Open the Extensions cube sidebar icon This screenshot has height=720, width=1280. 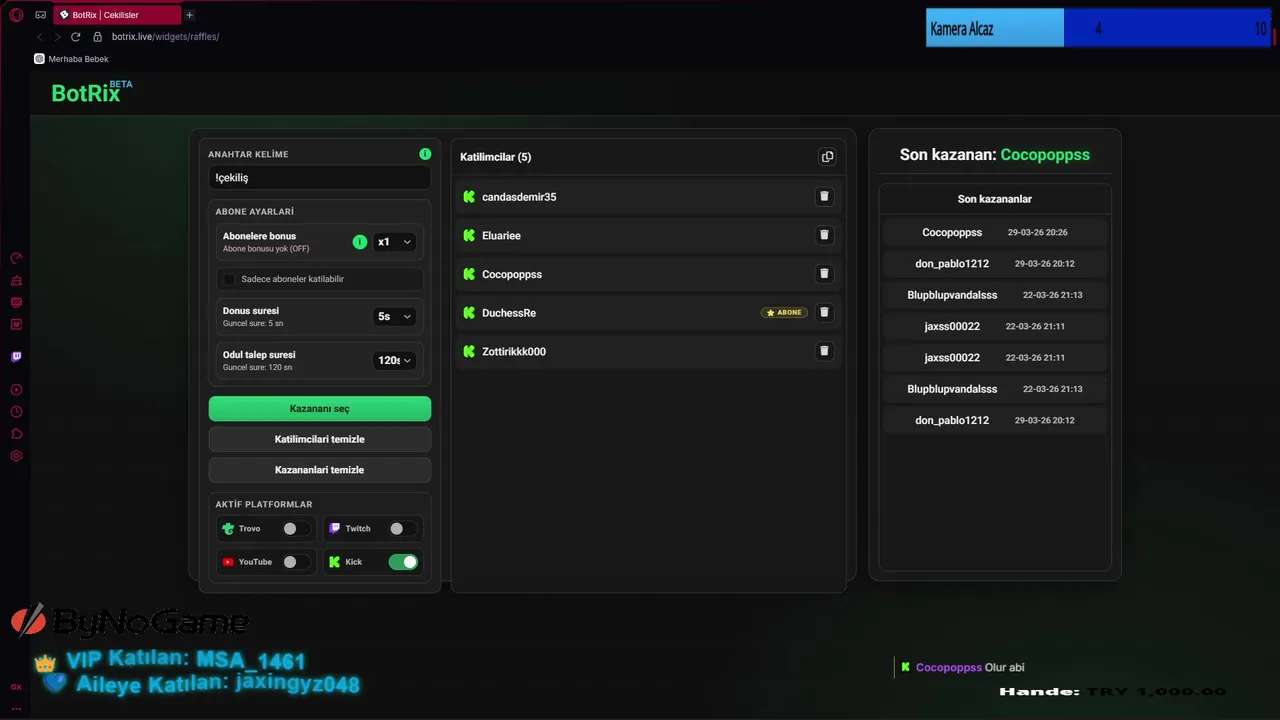(x=16, y=434)
